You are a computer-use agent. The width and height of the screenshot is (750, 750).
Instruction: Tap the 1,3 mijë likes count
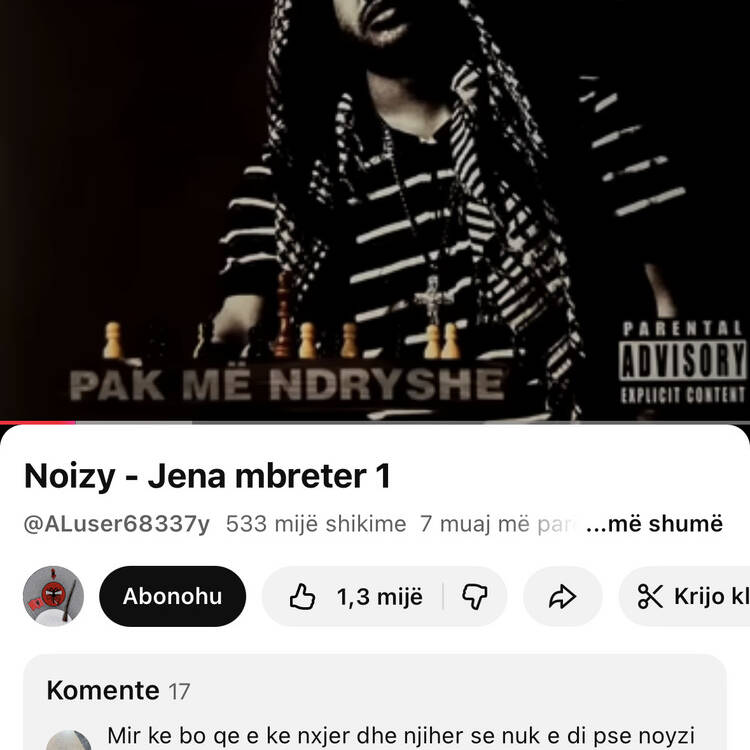(x=380, y=597)
